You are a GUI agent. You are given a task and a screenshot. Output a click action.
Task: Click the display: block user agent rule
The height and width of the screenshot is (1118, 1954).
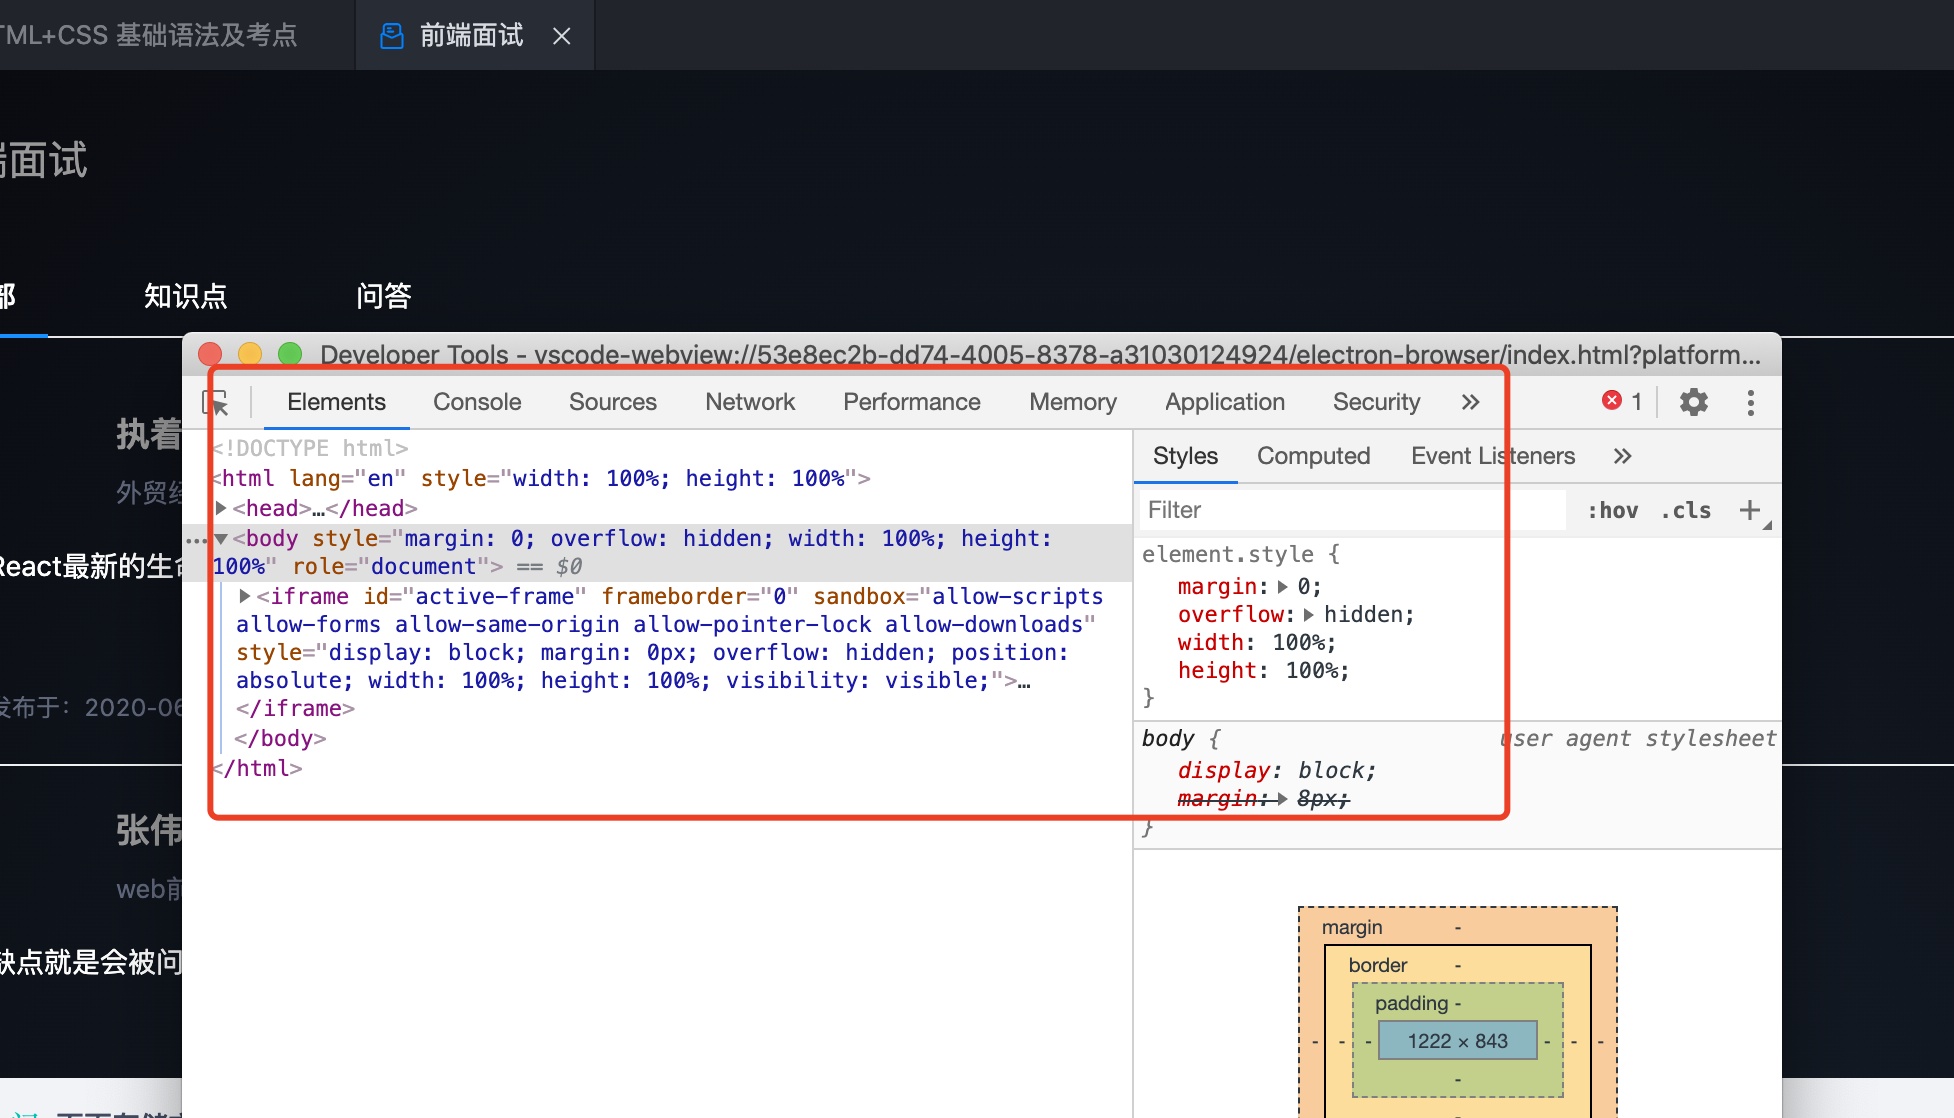pyautogui.click(x=1277, y=770)
